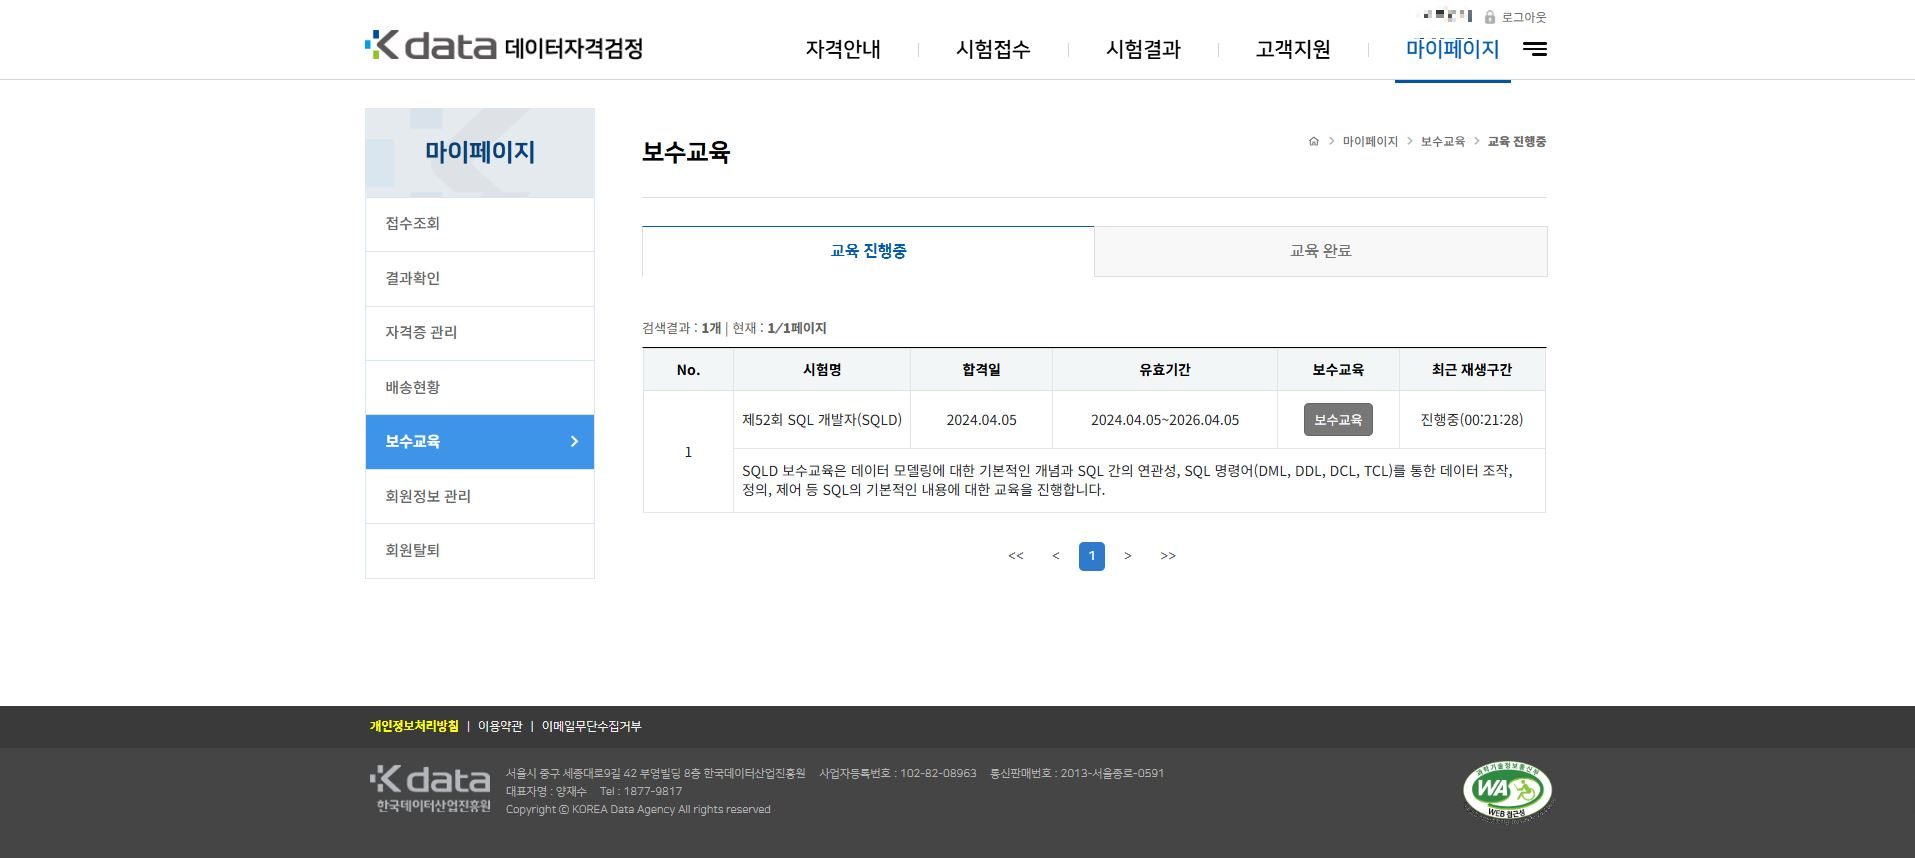Click the home icon in breadcrumb

[1313, 141]
